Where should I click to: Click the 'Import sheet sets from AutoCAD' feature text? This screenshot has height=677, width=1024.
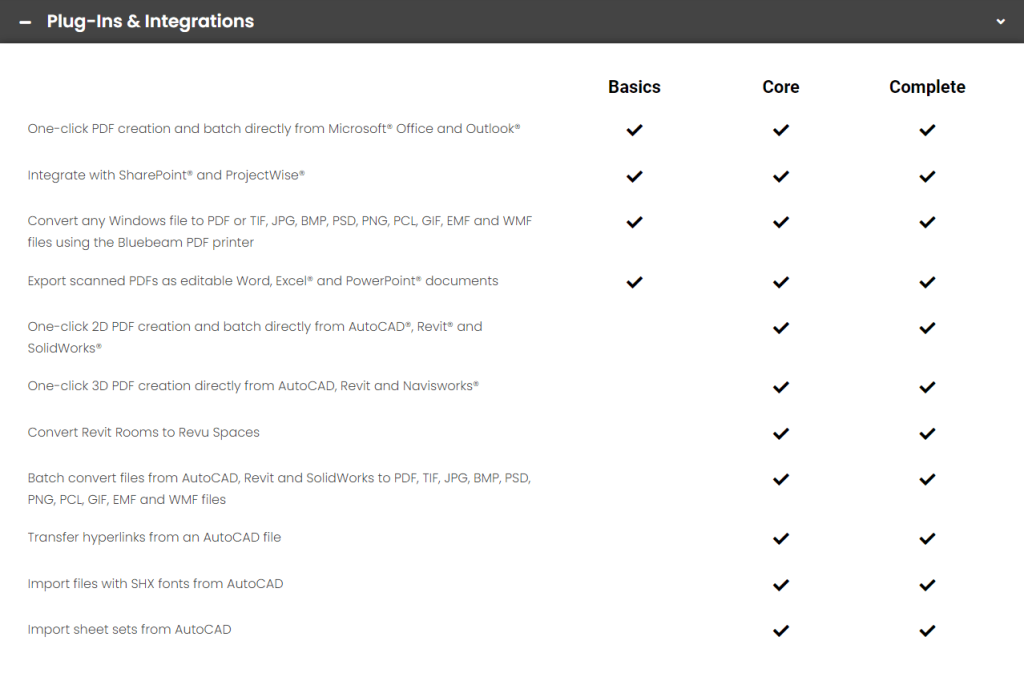[x=129, y=629]
